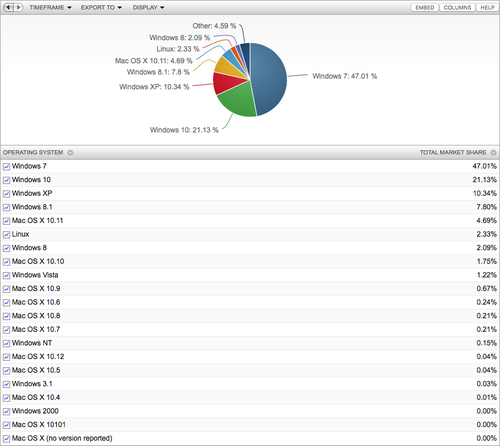Toggle the Windows 2000 chart checkbox
500x446 pixels.
point(6,412)
